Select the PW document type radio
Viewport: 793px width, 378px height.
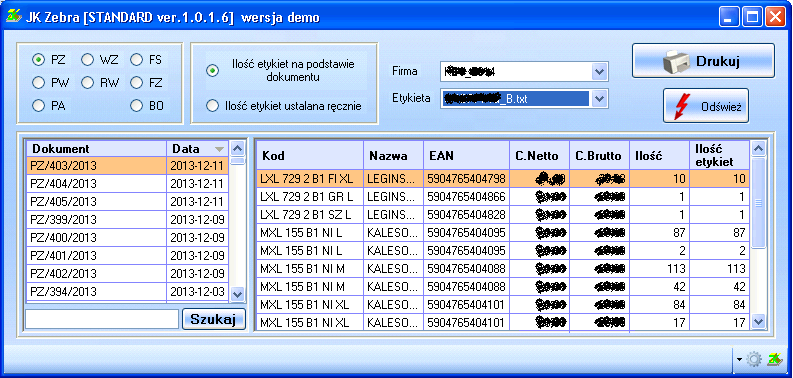pyautogui.click(x=38, y=82)
